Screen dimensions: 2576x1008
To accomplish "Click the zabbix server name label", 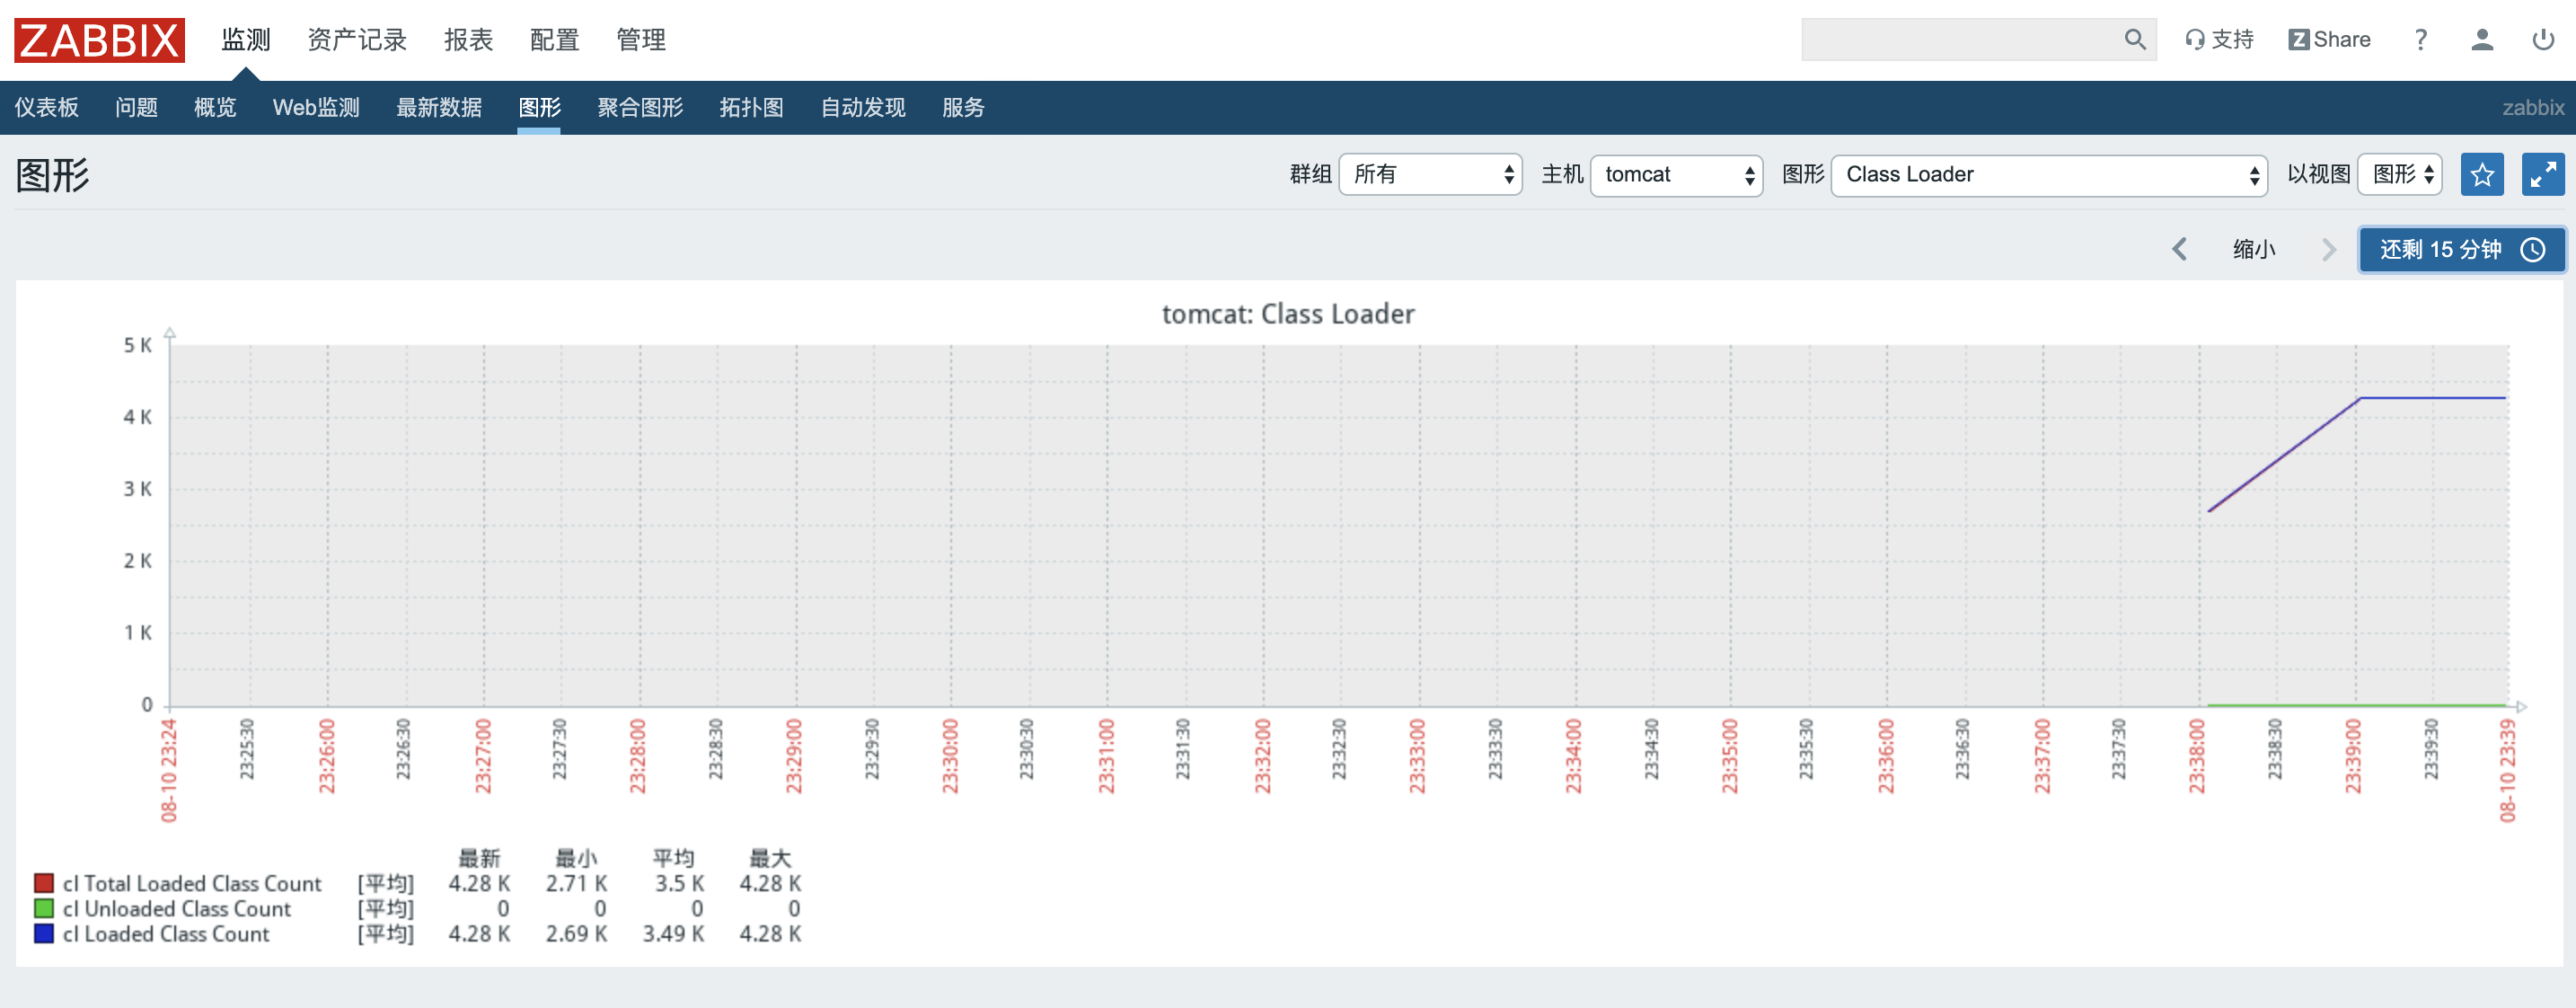I will click(2533, 107).
